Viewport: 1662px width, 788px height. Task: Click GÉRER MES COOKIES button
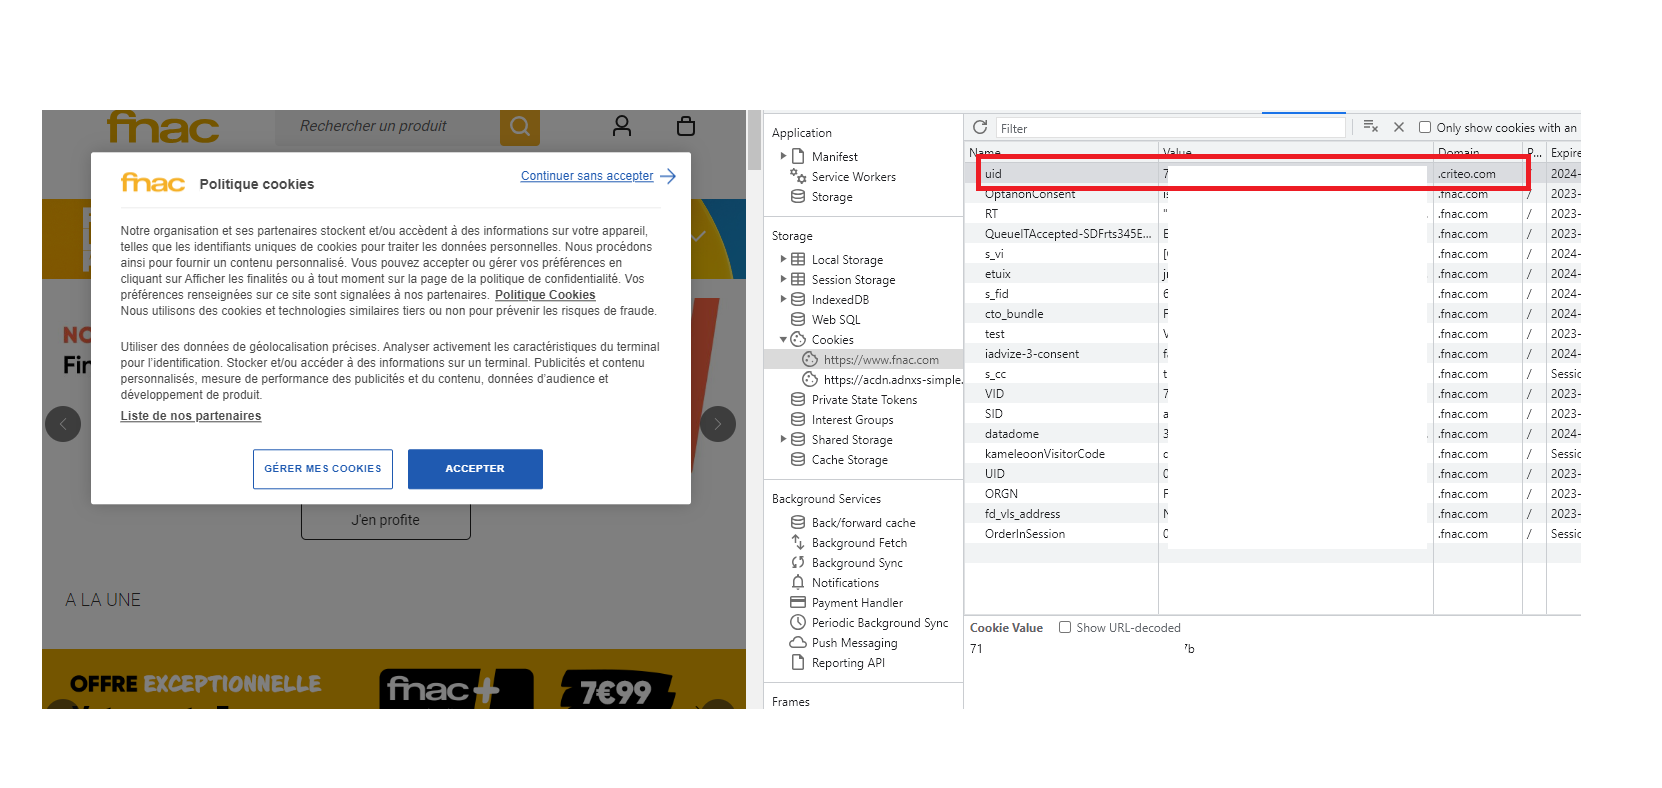[x=323, y=469]
